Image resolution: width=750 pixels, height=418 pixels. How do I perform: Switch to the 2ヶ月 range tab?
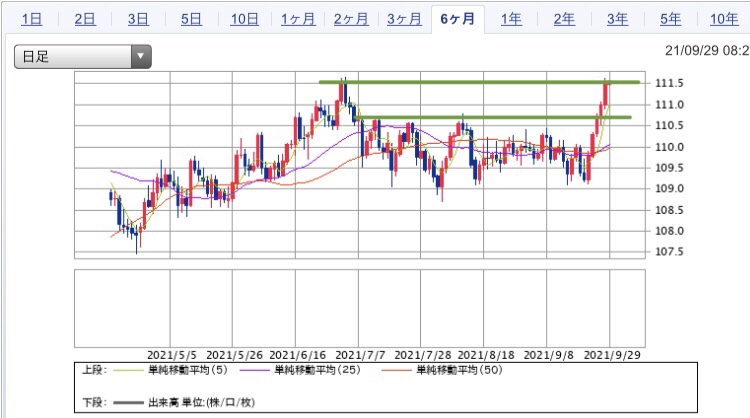(351, 20)
